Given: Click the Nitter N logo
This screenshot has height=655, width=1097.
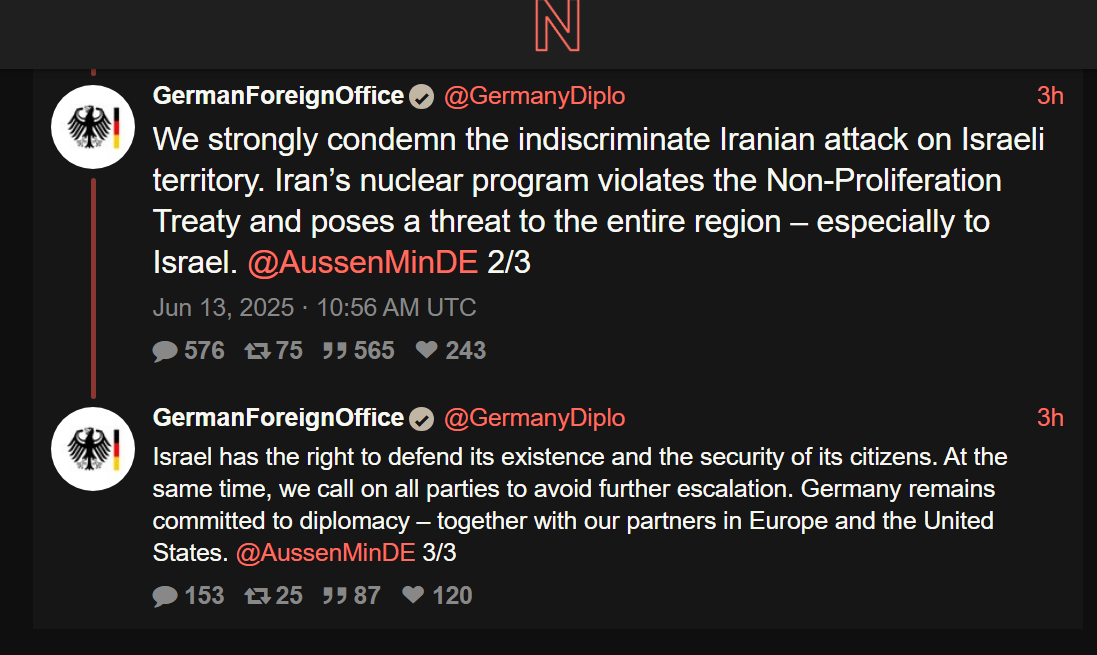Looking at the screenshot, I should pos(558,26).
